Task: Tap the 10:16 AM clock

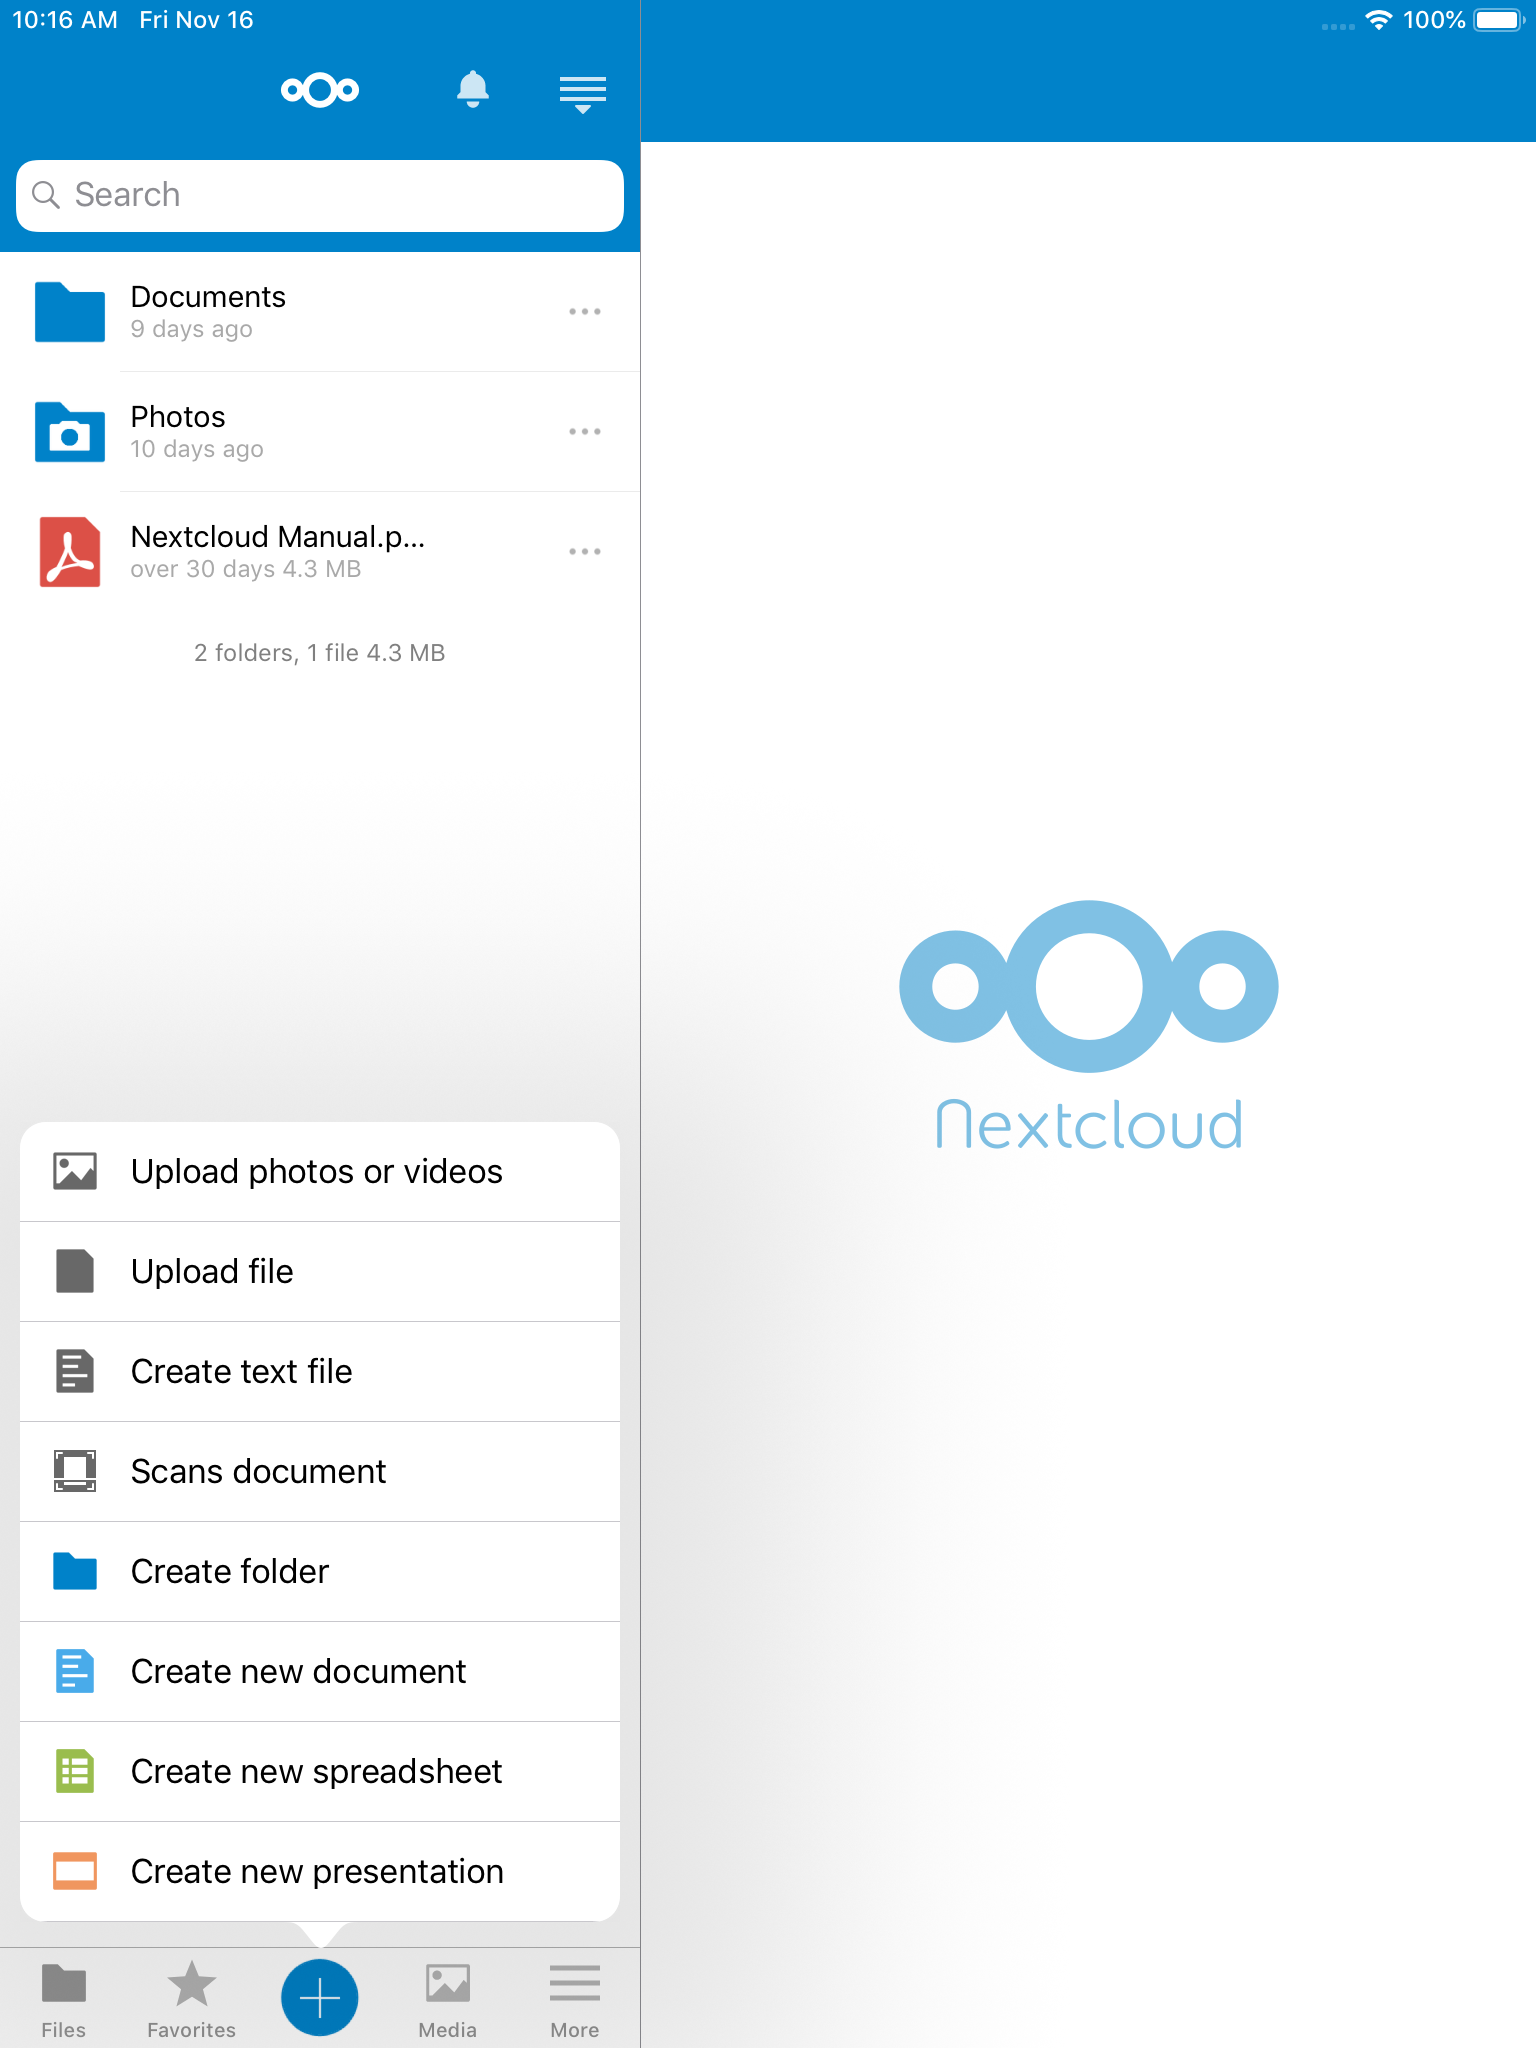Action: [x=65, y=20]
